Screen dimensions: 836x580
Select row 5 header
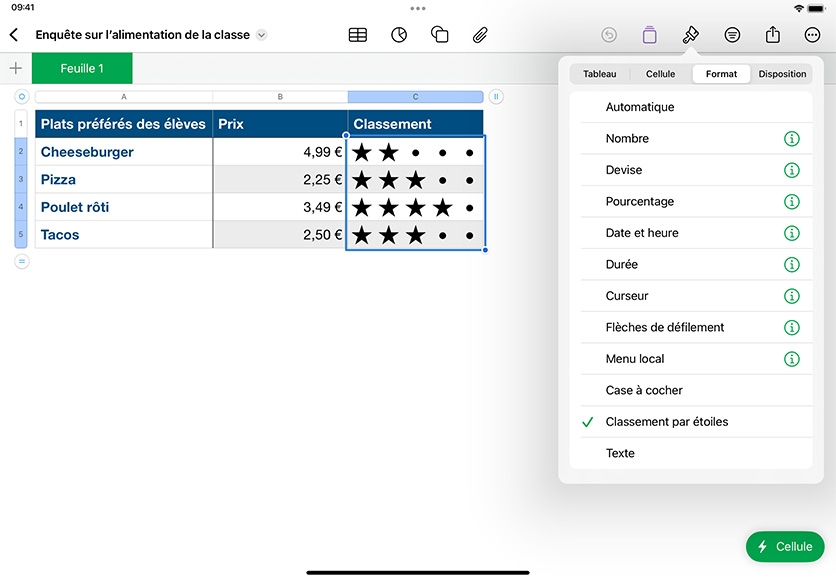click(x=21, y=235)
